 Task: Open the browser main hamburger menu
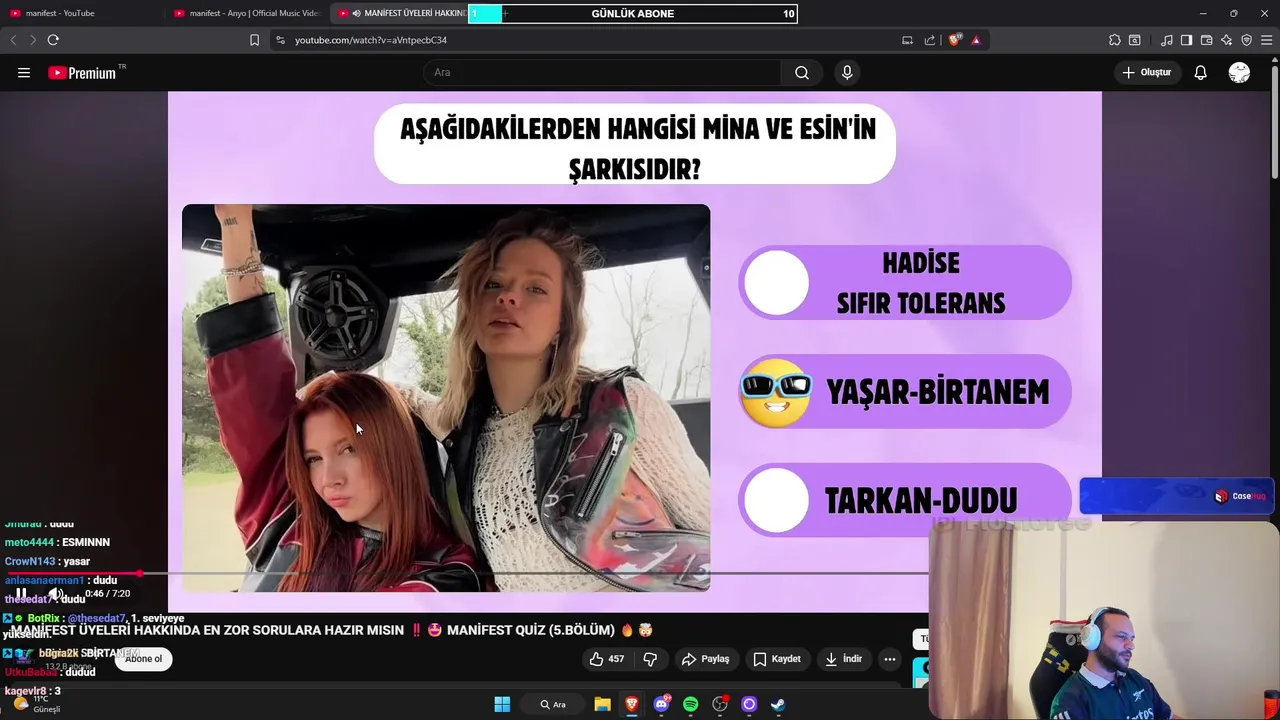[x=1267, y=40]
